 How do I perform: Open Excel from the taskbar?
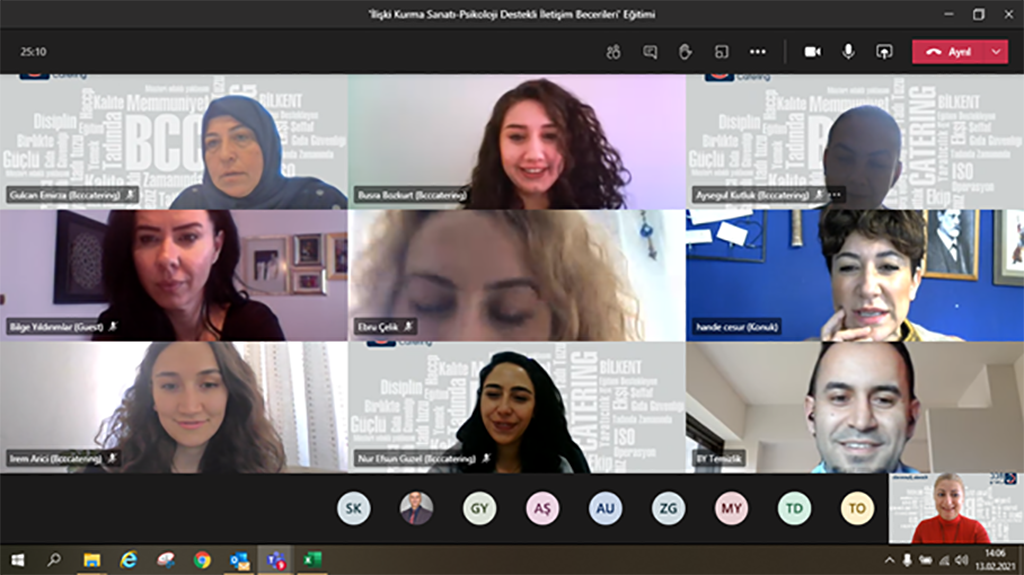coord(313,560)
